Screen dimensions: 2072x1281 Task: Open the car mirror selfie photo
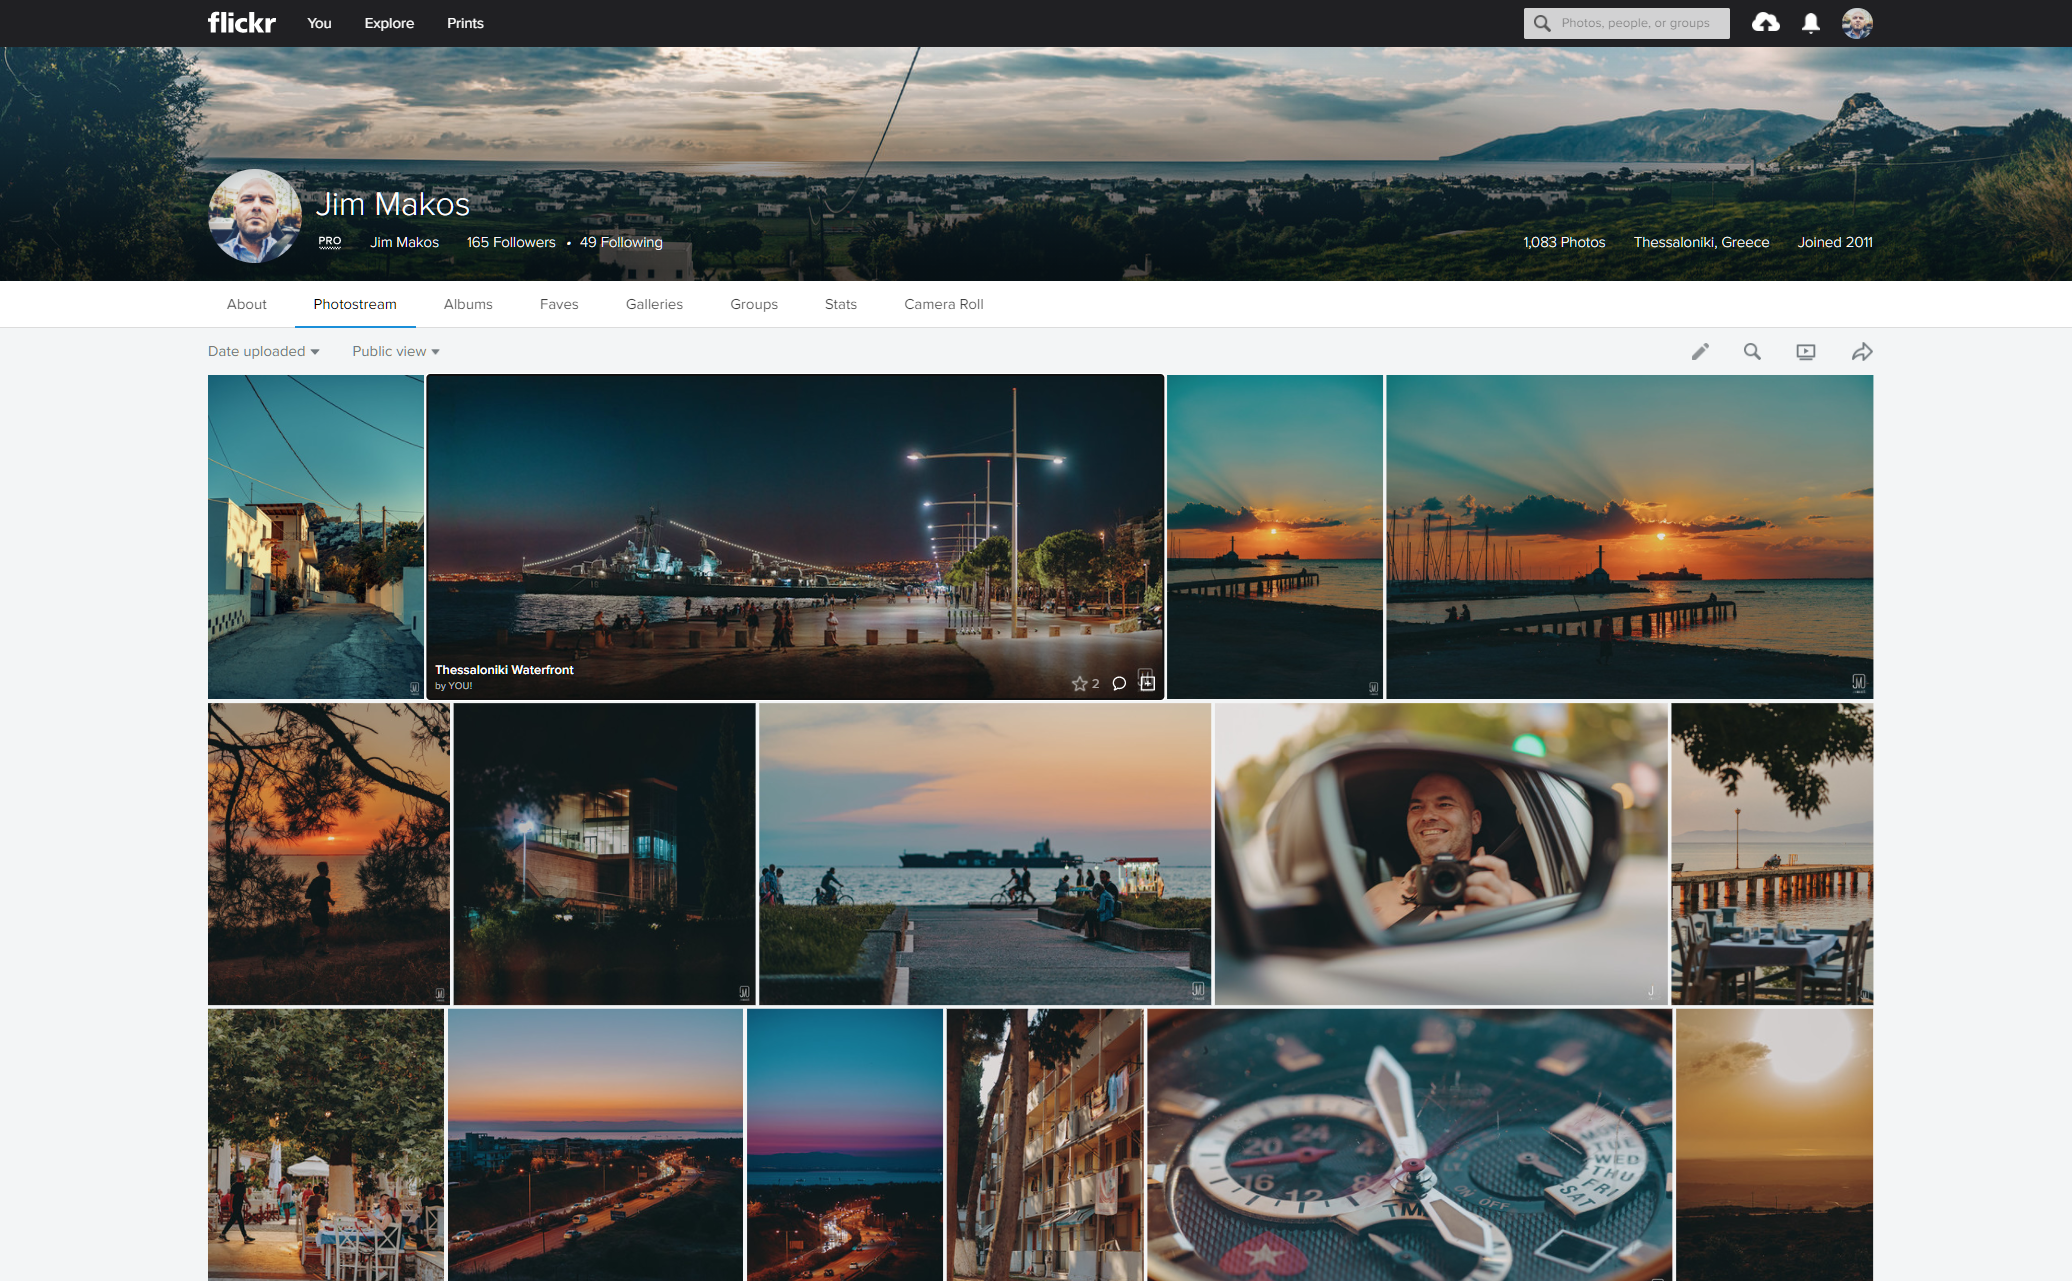[1441, 854]
